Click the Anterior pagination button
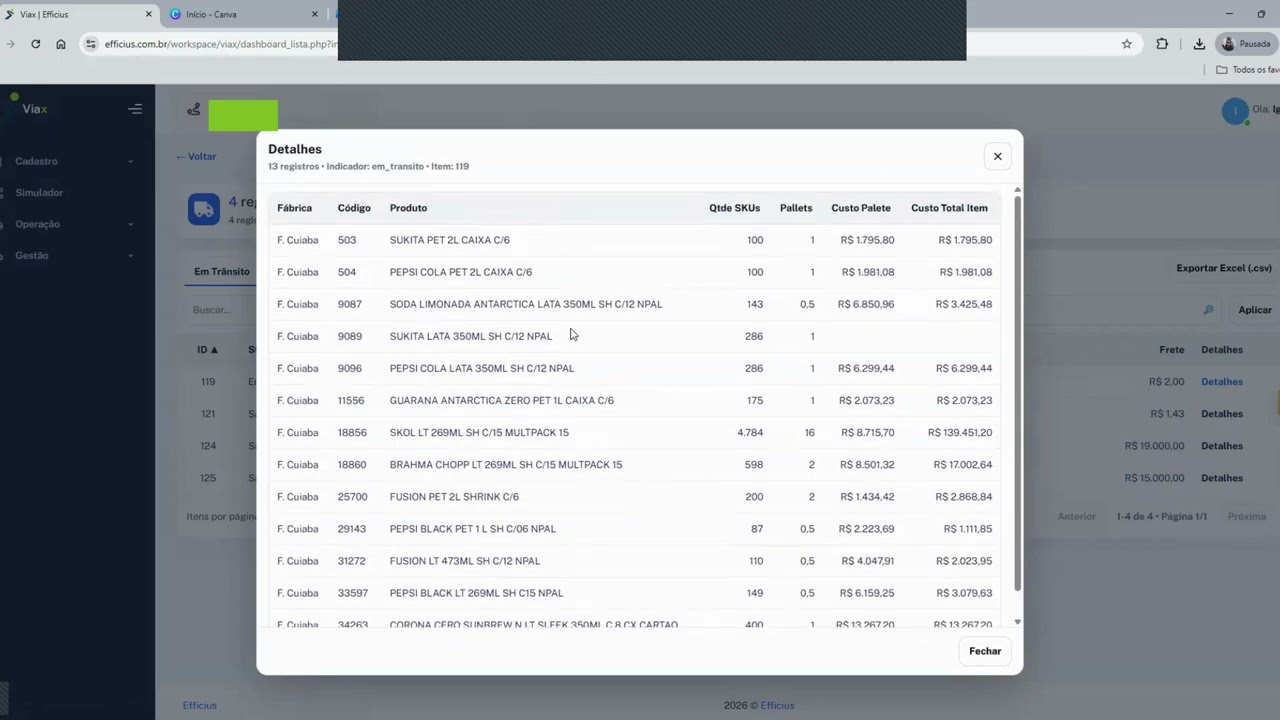The width and height of the screenshot is (1280, 720). click(x=1077, y=517)
